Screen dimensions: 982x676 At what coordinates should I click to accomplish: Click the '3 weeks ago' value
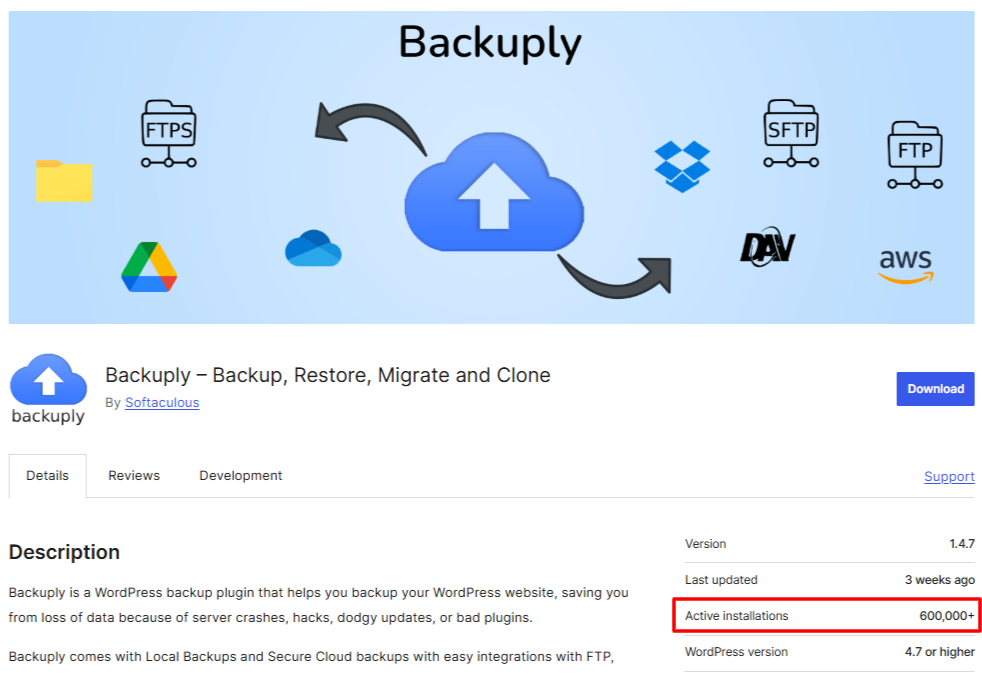point(939,580)
